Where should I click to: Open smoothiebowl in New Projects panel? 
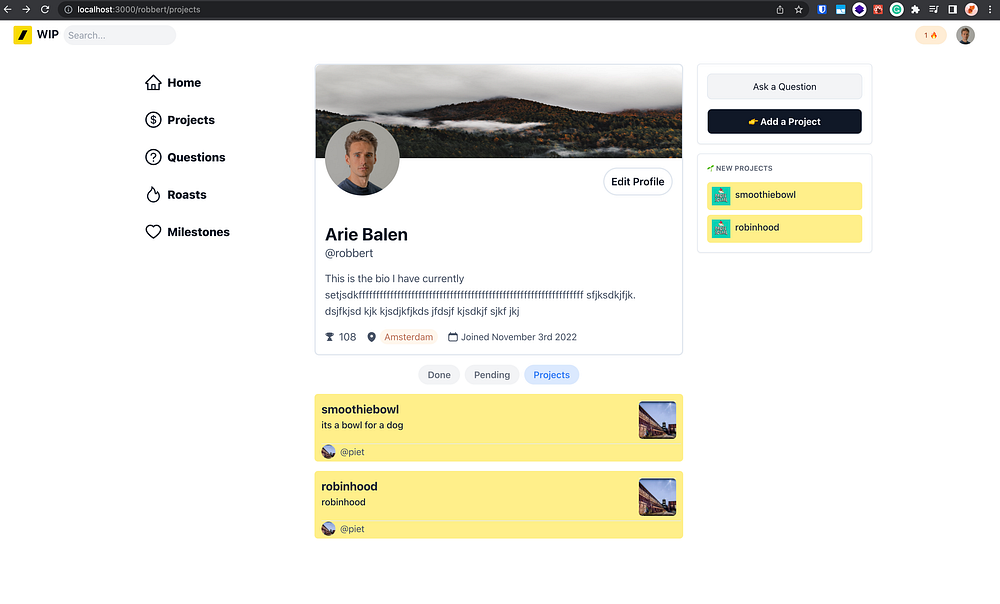click(784, 196)
